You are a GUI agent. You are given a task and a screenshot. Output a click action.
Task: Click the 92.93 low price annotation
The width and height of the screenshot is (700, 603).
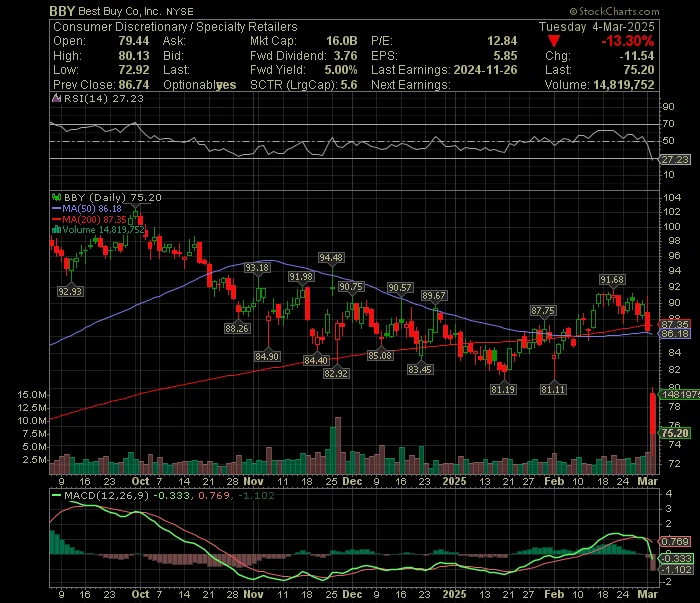pos(70,291)
